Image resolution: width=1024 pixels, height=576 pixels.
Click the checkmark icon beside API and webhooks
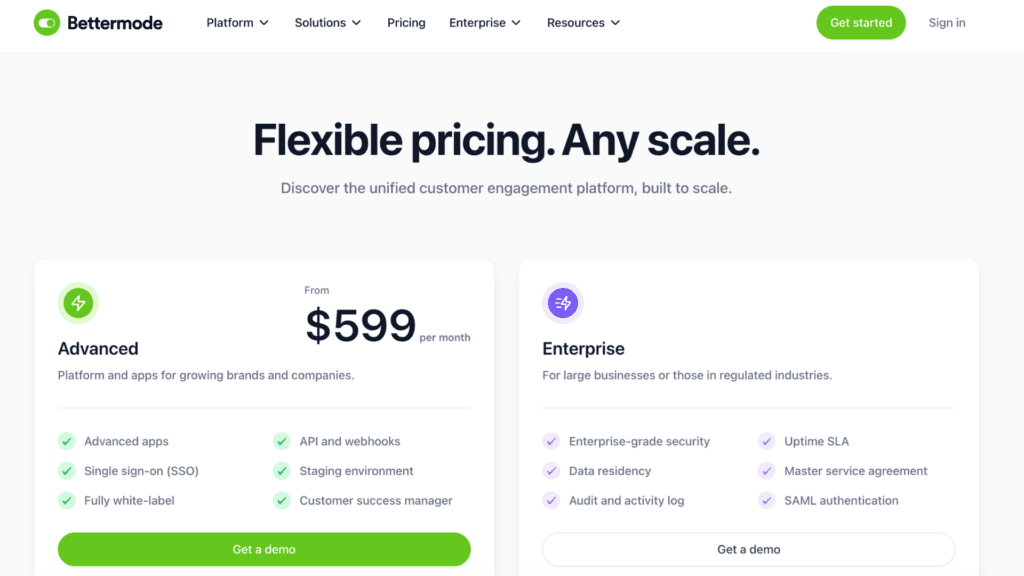pyautogui.click(x=282, y=441)
